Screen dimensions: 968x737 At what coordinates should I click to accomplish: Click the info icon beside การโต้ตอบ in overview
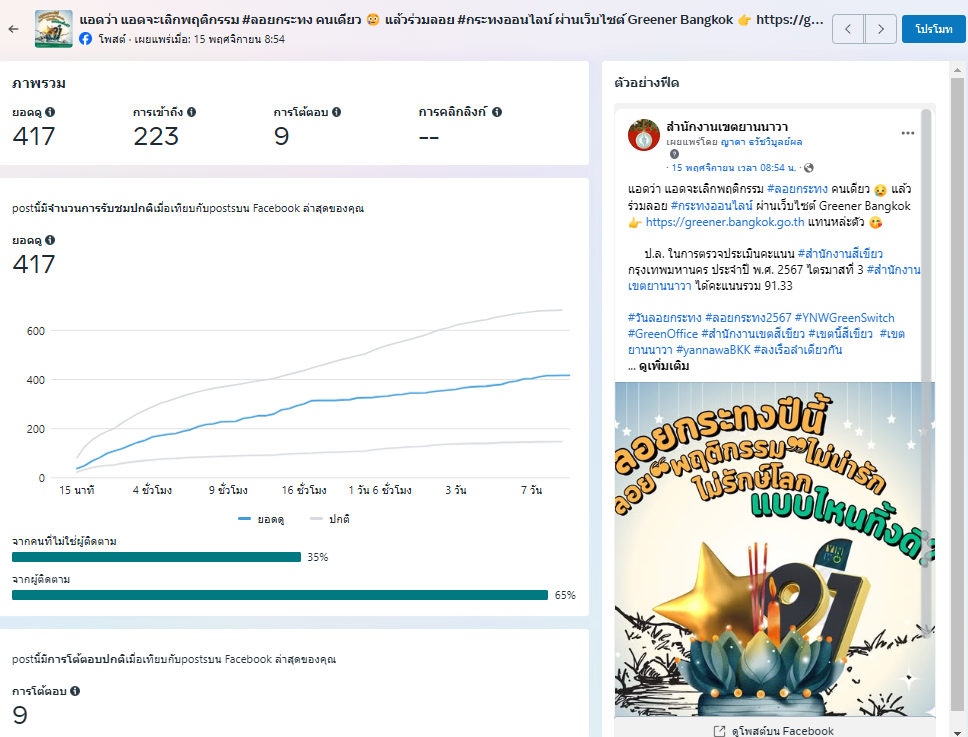point(337,113)
